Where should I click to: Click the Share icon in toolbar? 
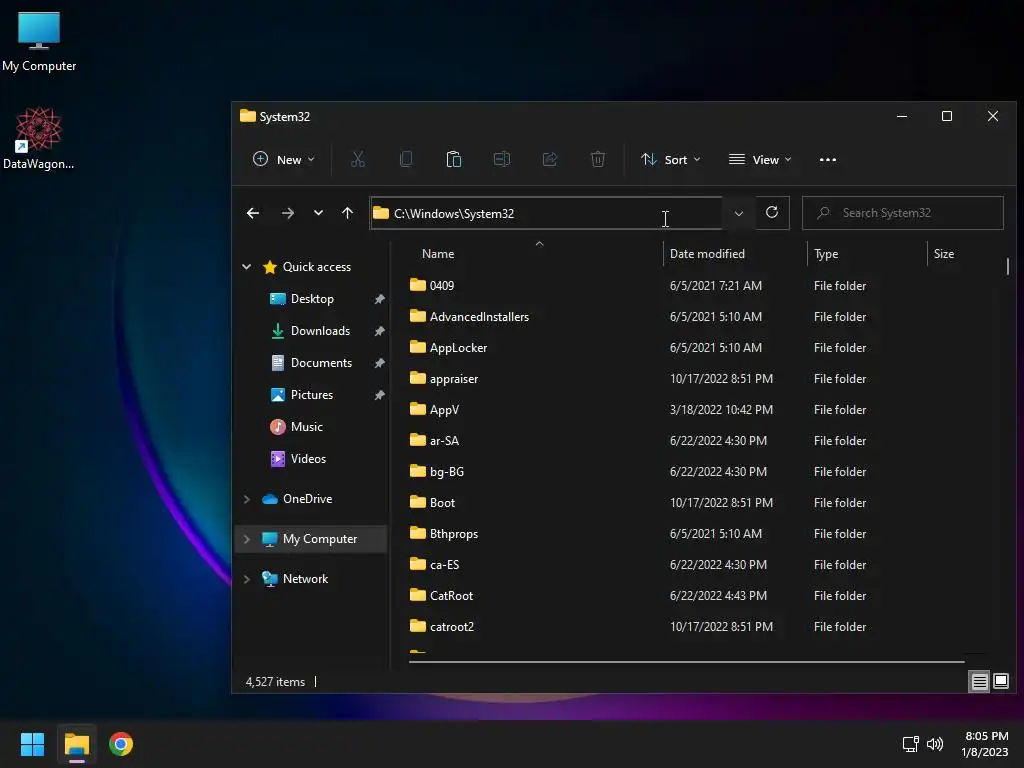click(550, 159)
